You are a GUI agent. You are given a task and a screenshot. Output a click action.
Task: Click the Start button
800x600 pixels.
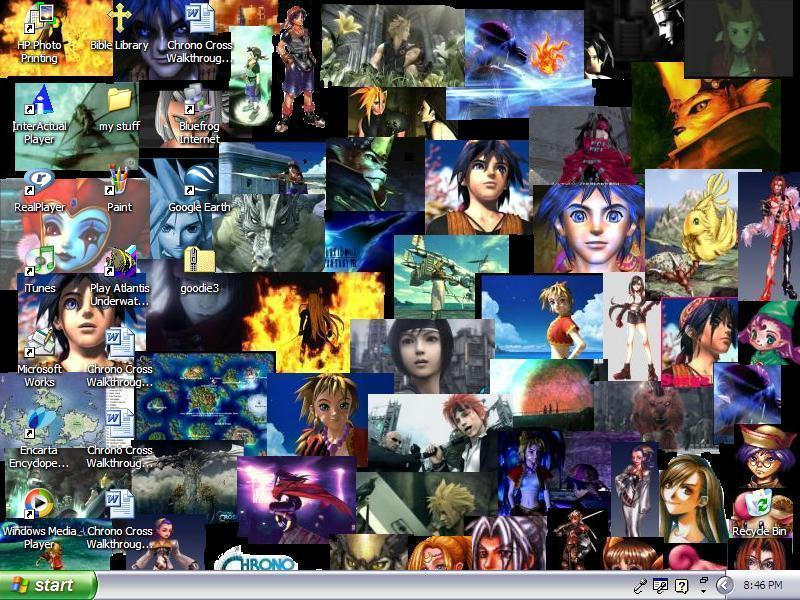[47, 585]
